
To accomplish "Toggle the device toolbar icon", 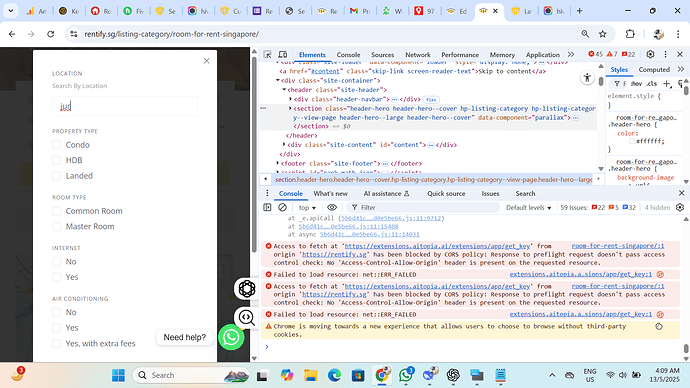I will (283, 55).
